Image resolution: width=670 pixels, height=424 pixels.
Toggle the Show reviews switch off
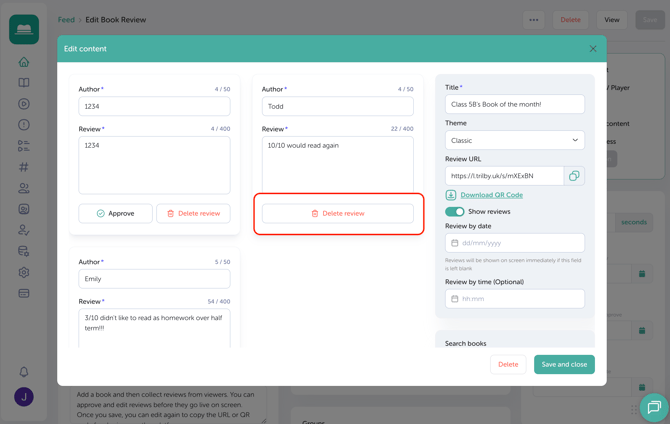pos(454,212)
